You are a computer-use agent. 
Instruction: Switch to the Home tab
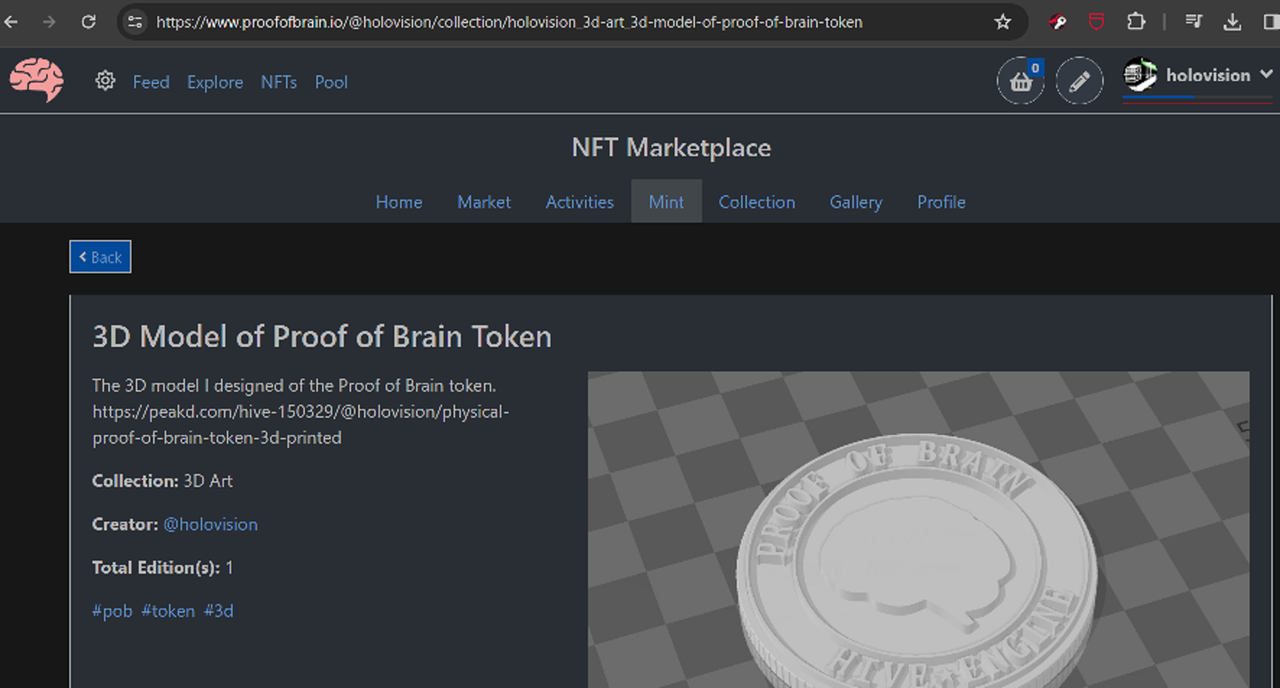[x=399, y=202]
